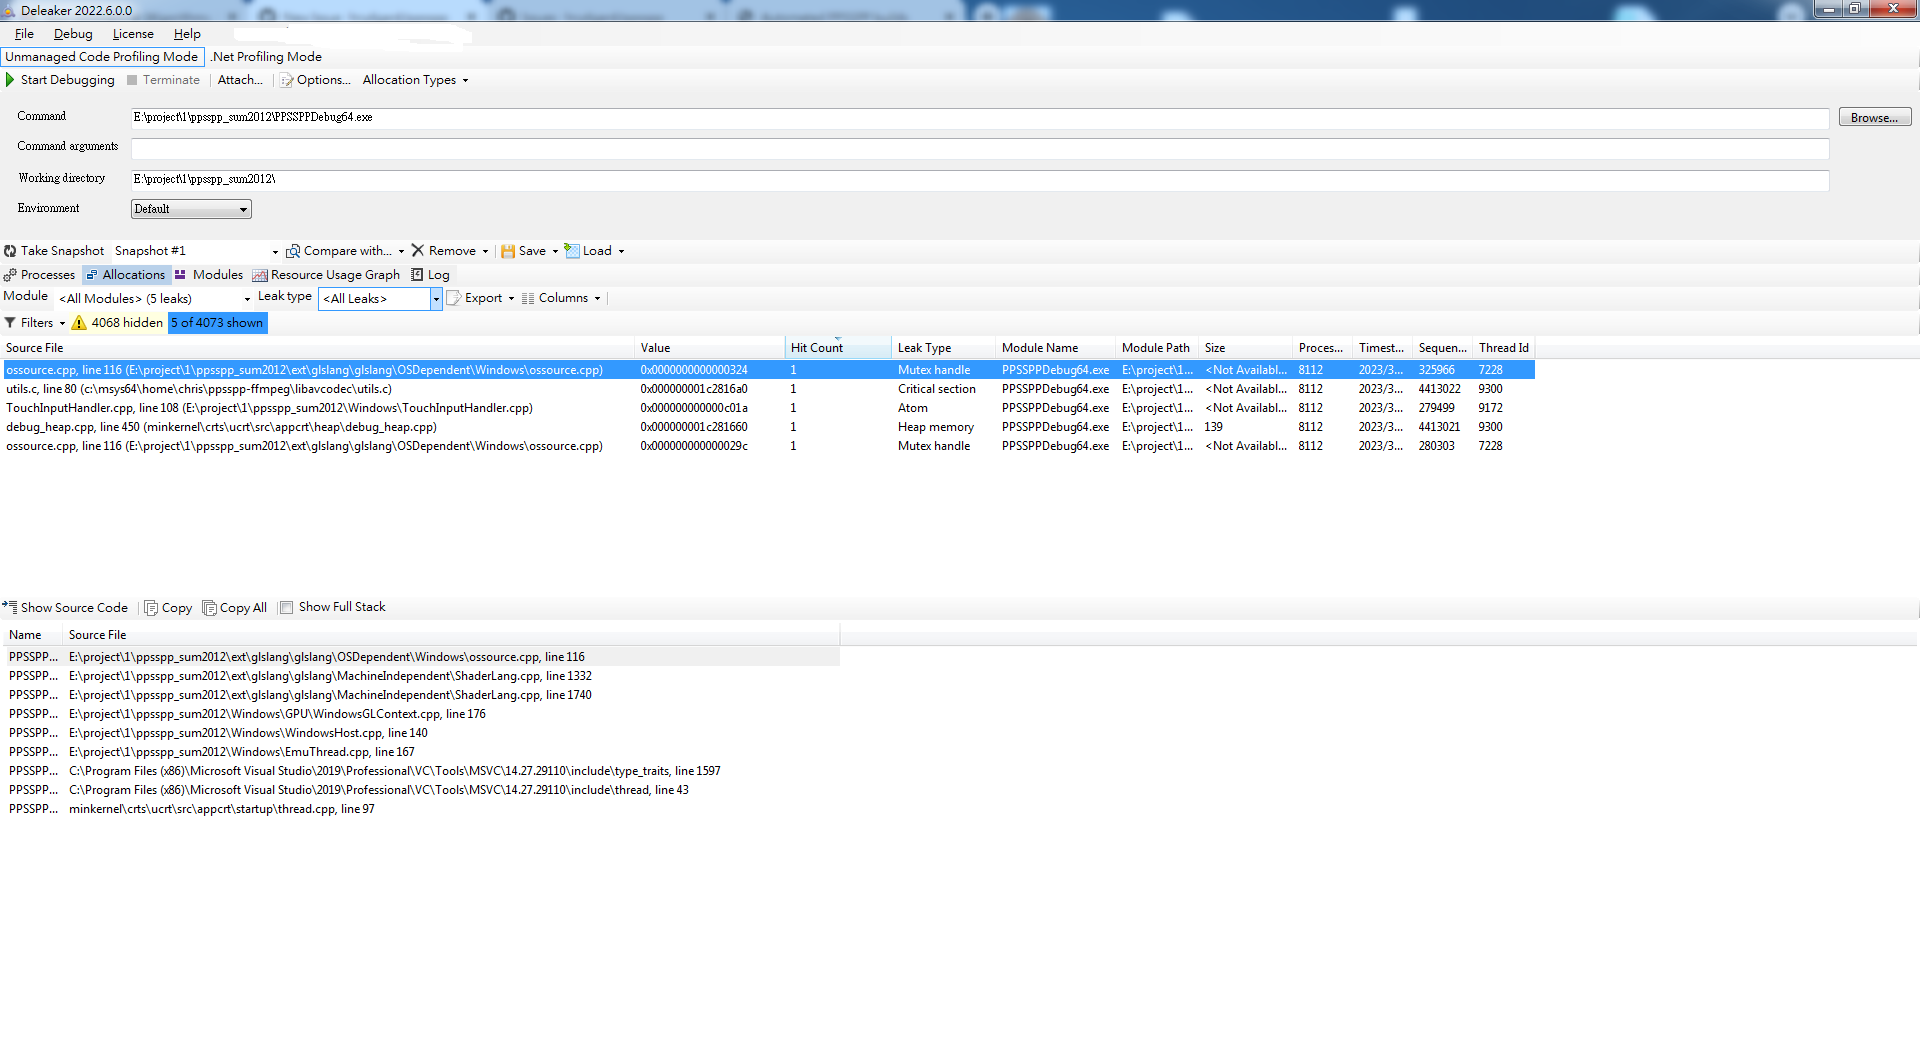This screenshot has height=1040, width=1920.
Task: Open the Debug menu
Action: point(72,33)
